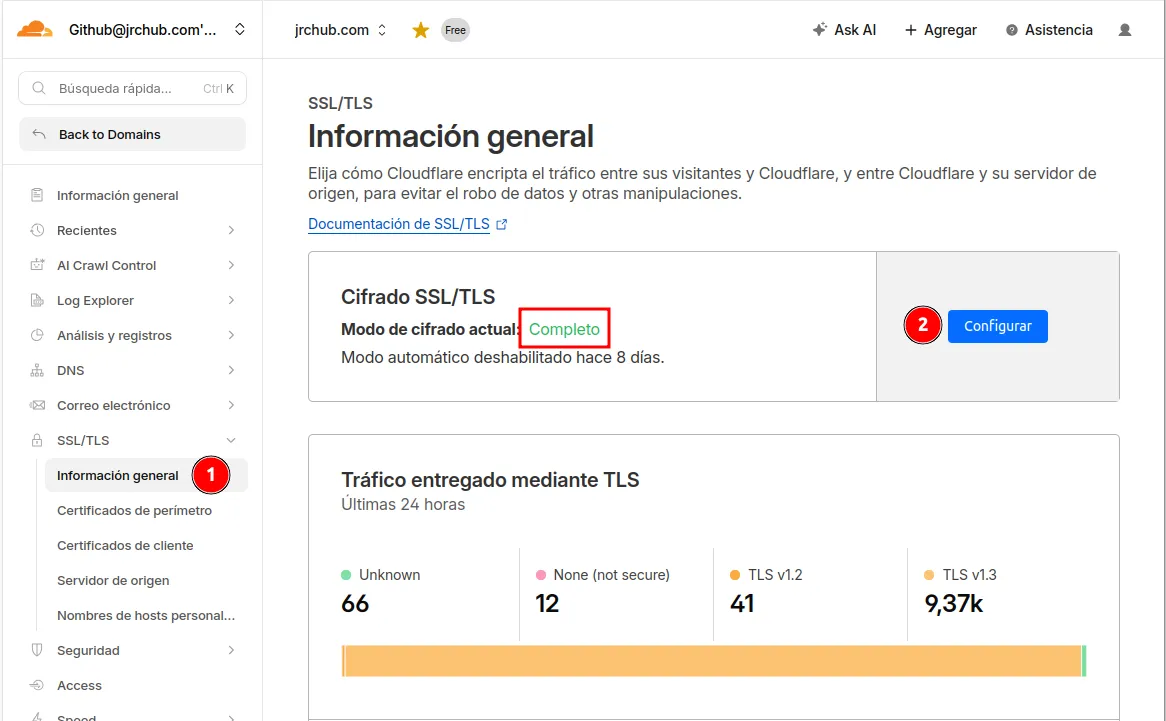Screen dimensions: 1166x721
Task: Click the star favorite icon next to jrchub.com
Action: (x=421, y=30)
